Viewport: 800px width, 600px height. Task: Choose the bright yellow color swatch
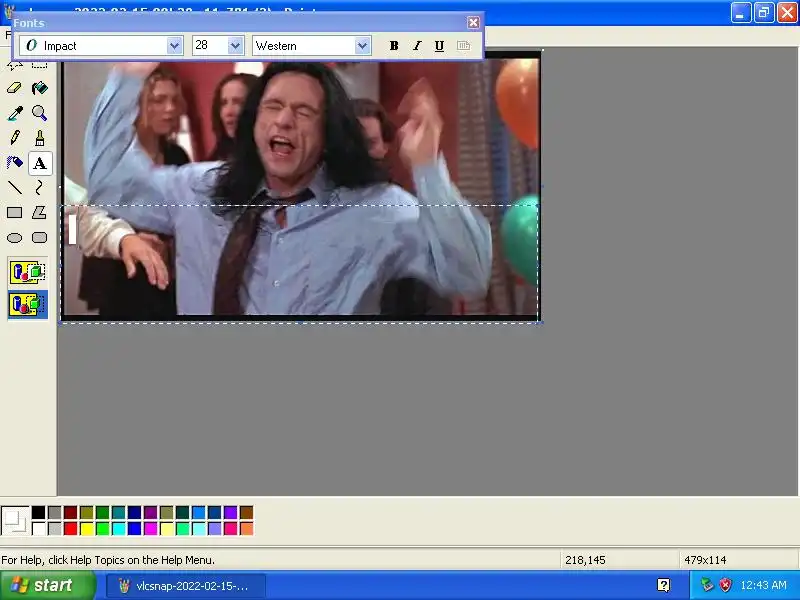(x=87, y=529)
